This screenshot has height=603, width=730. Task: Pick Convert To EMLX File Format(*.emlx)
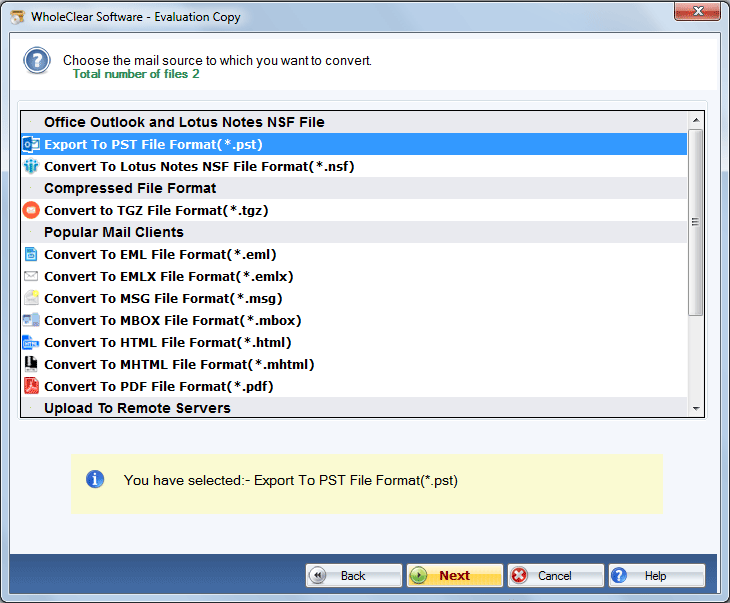pos(354,276)
